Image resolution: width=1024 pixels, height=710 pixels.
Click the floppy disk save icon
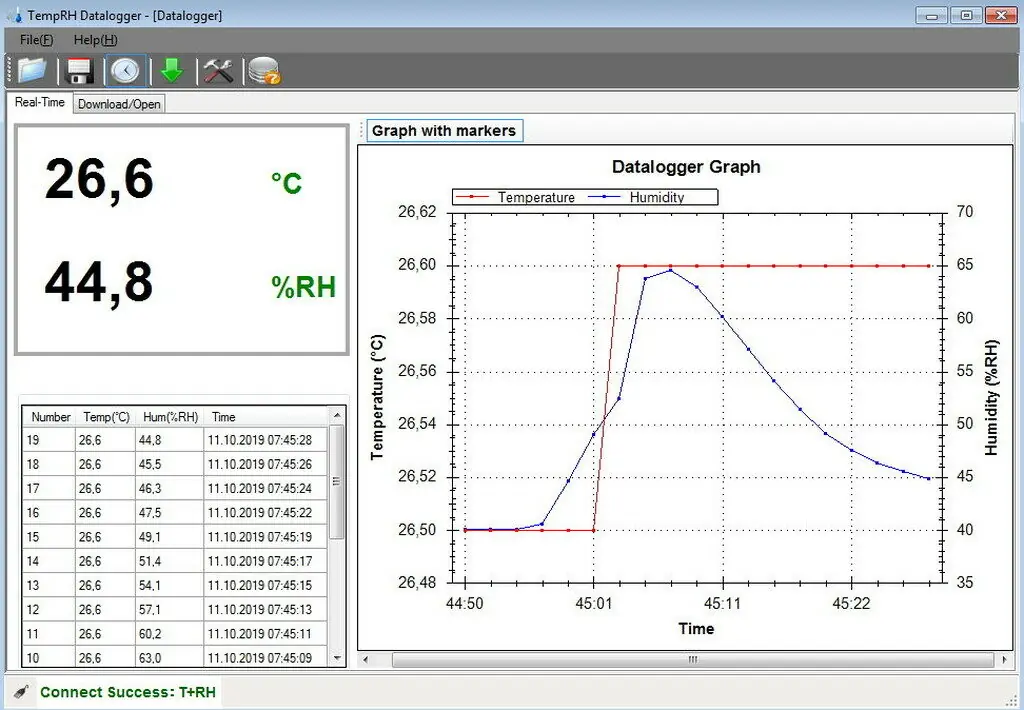coord(79,71)
